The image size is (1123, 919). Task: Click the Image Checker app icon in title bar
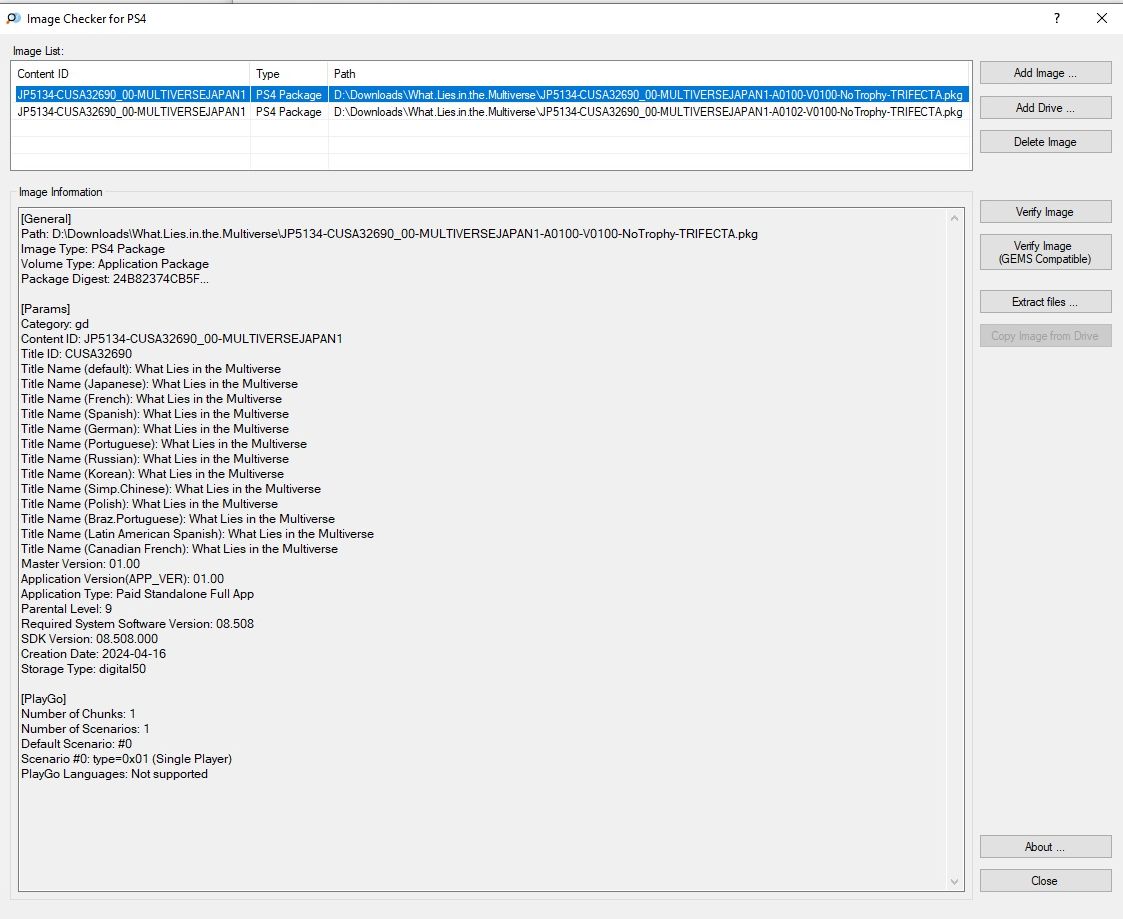pyautogui.click(x=13, y=19)
